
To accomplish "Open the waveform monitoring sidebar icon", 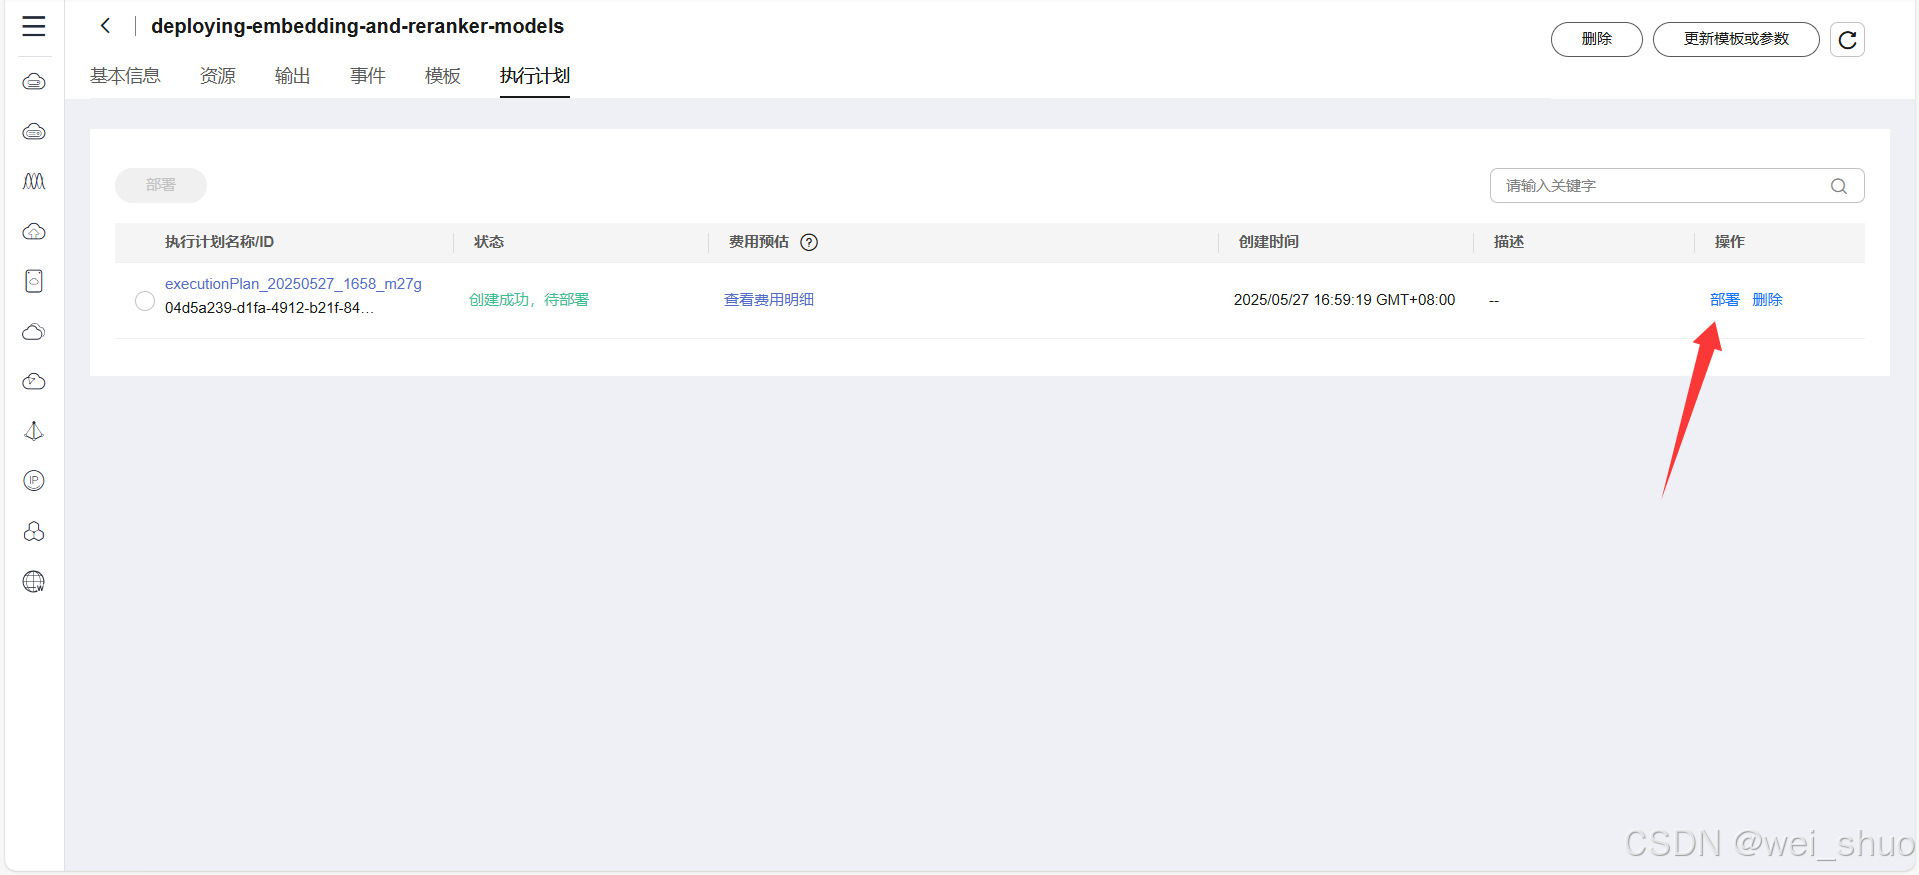I will point(34,181).
